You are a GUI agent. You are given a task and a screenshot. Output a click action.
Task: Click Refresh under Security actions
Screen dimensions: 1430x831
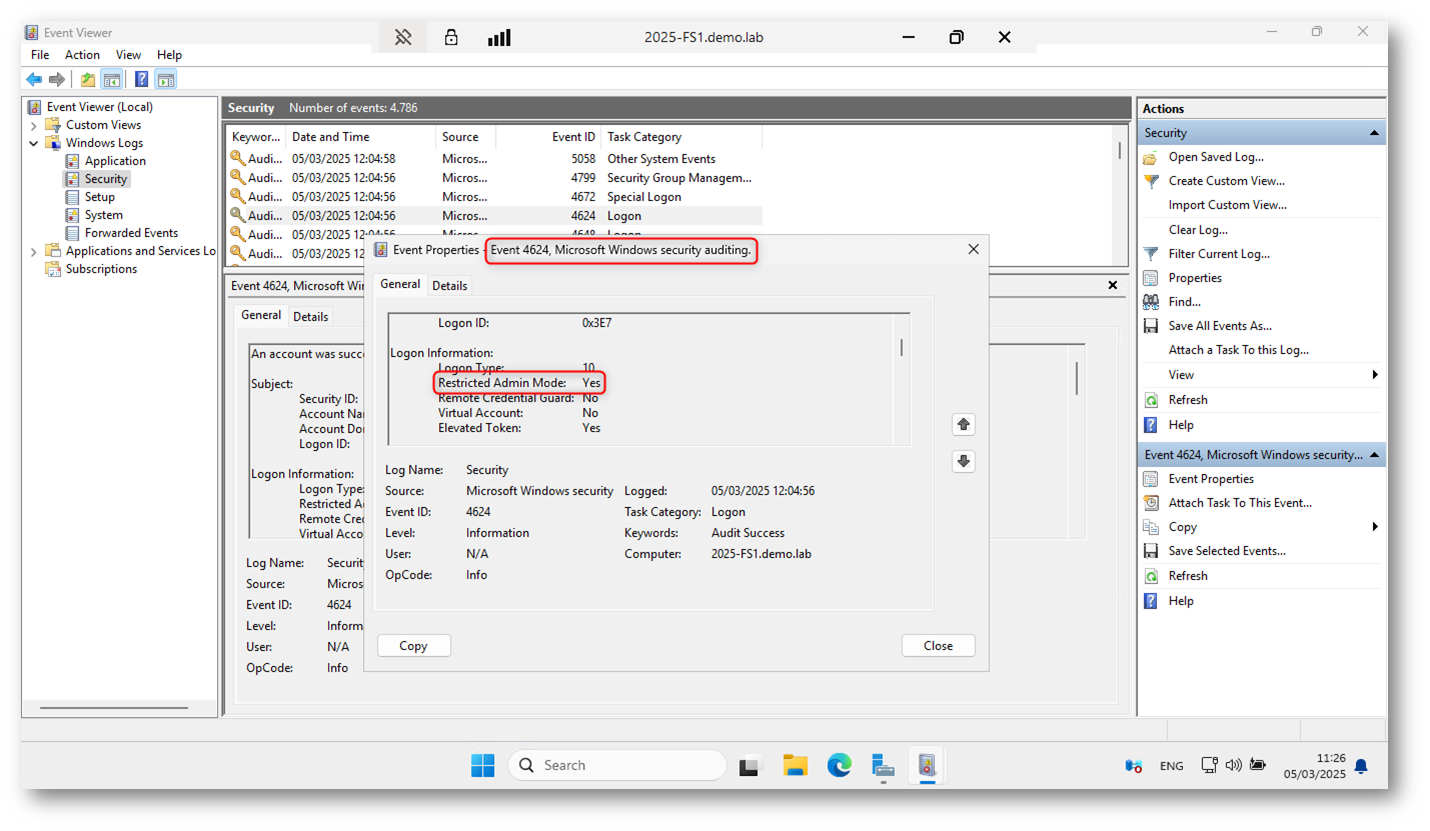click(1188, 400)
